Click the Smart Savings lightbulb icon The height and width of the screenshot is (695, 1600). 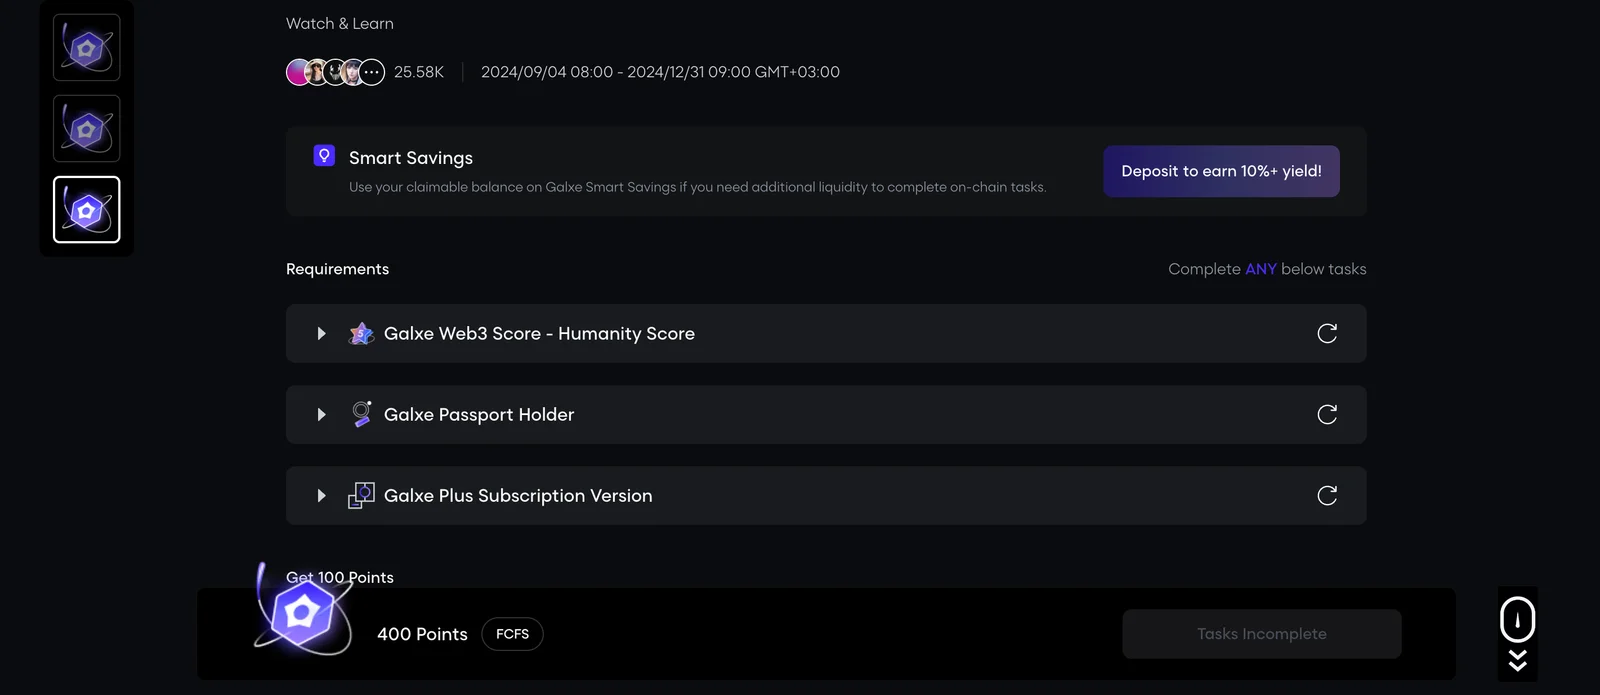click(x=324, y=156)
